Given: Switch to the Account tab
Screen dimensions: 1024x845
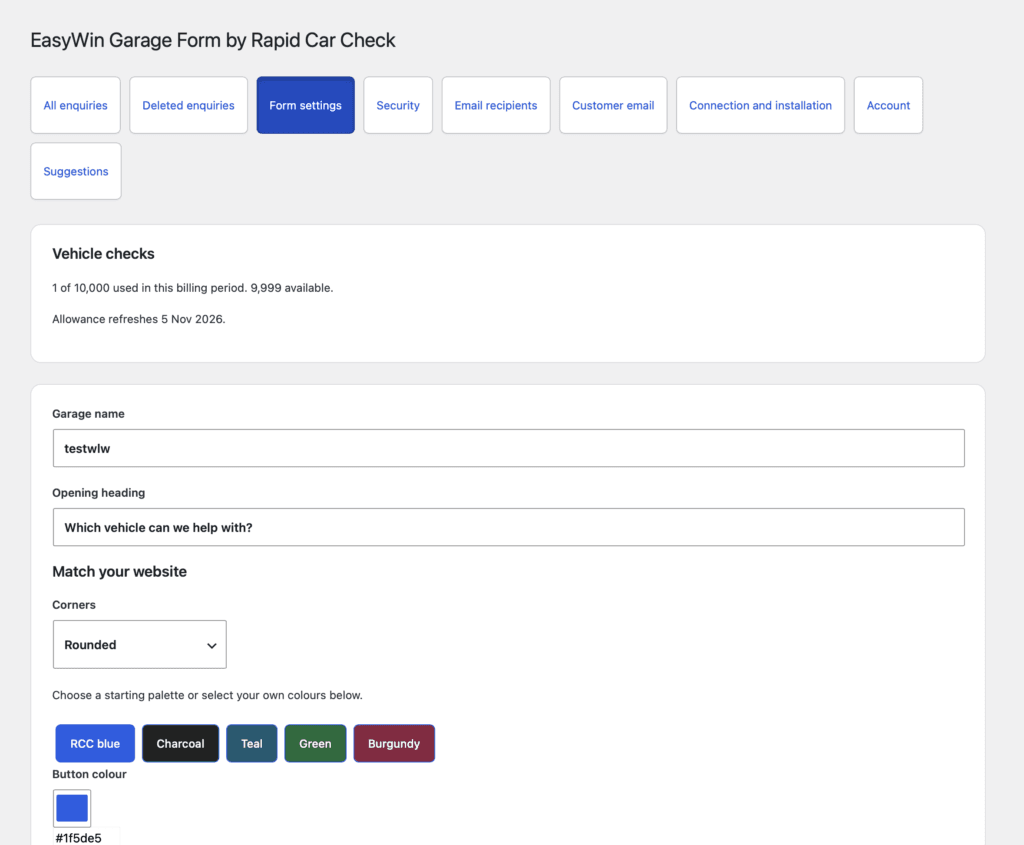Looking at the screenshot, I should point(888,105).
